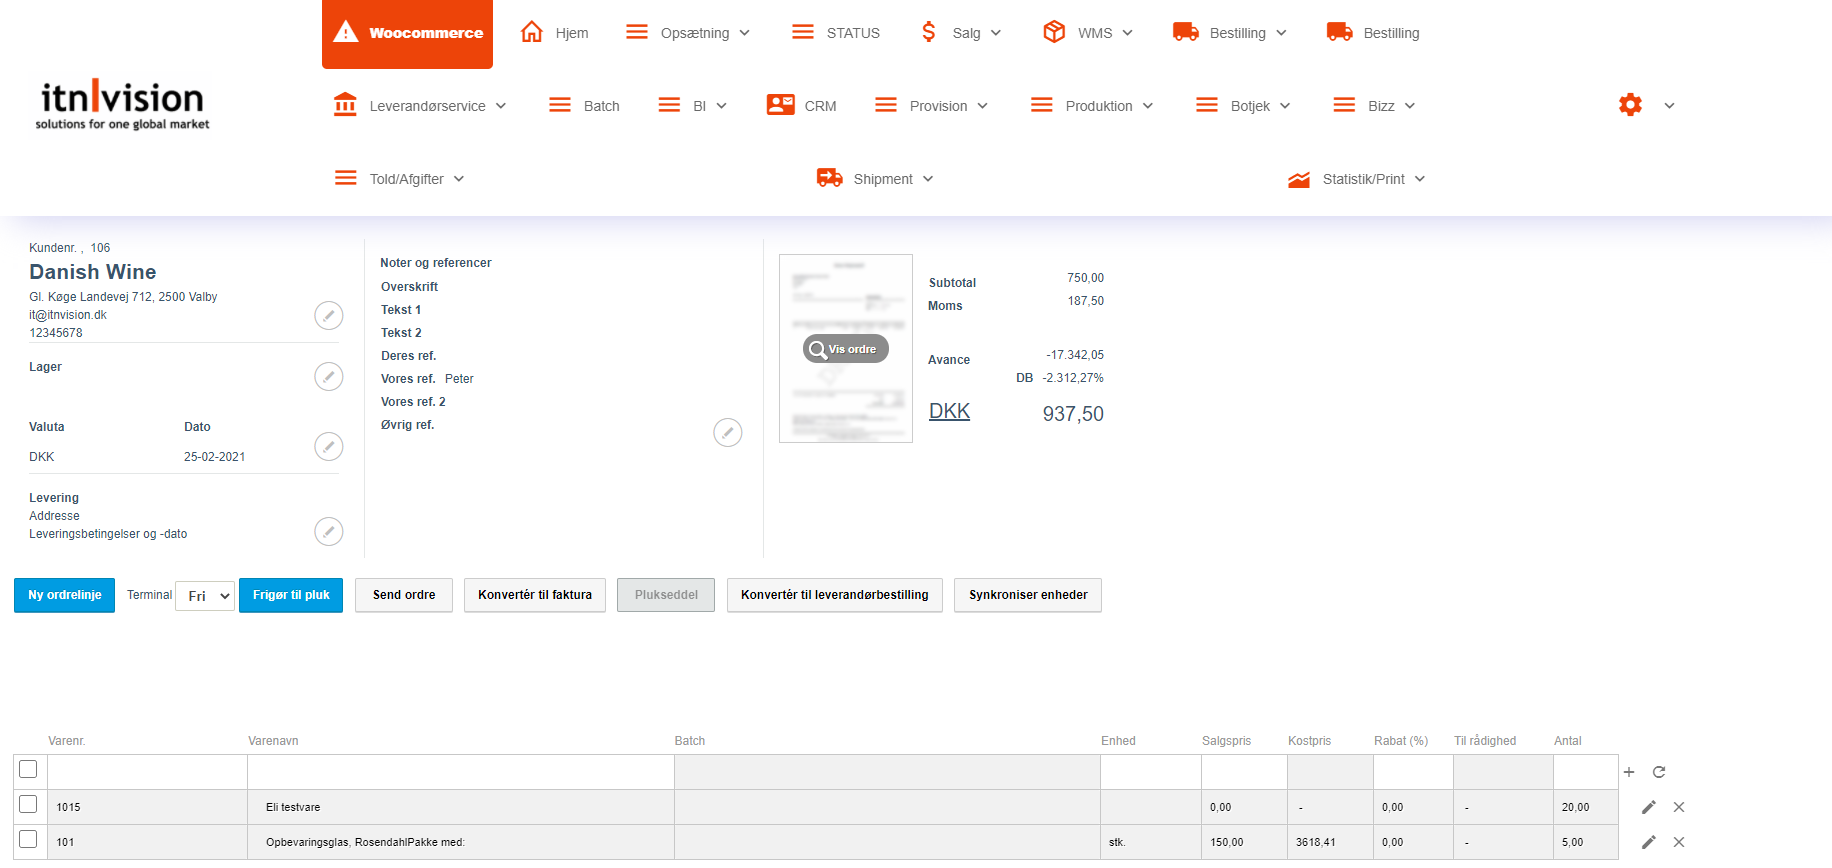Screen dimensions: 1832x868
Task: Click the Vis ordre document thumbnail
Action: tap(845, 349)
